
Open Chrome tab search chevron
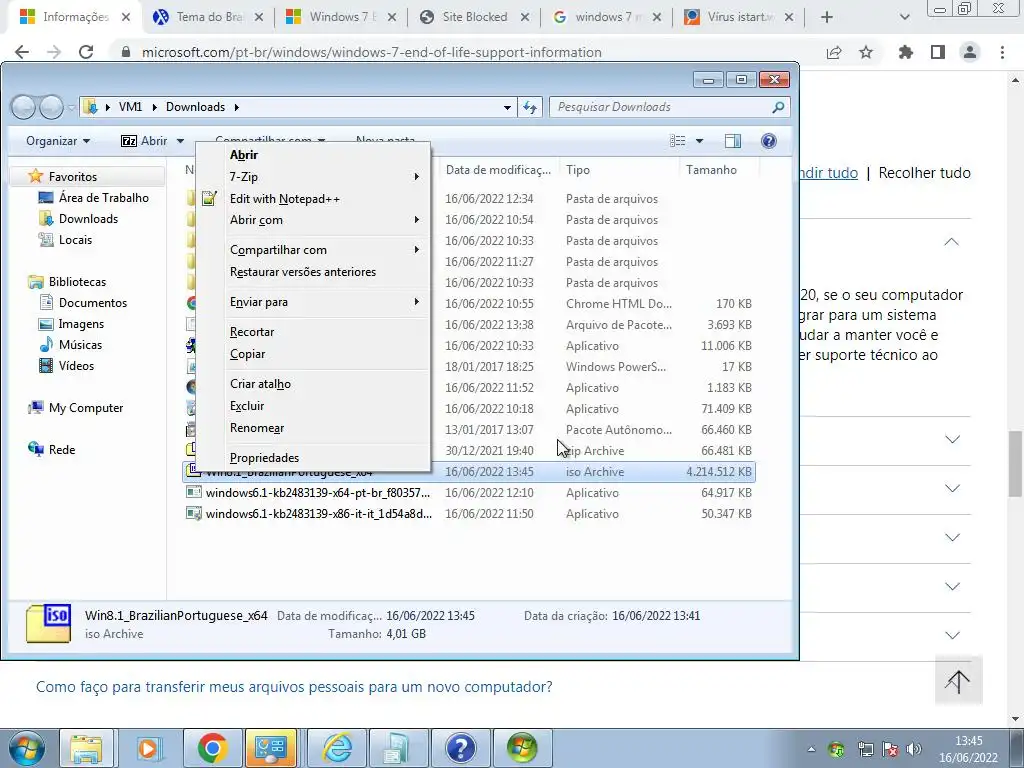pyautogui.click(x=904, y=17)
